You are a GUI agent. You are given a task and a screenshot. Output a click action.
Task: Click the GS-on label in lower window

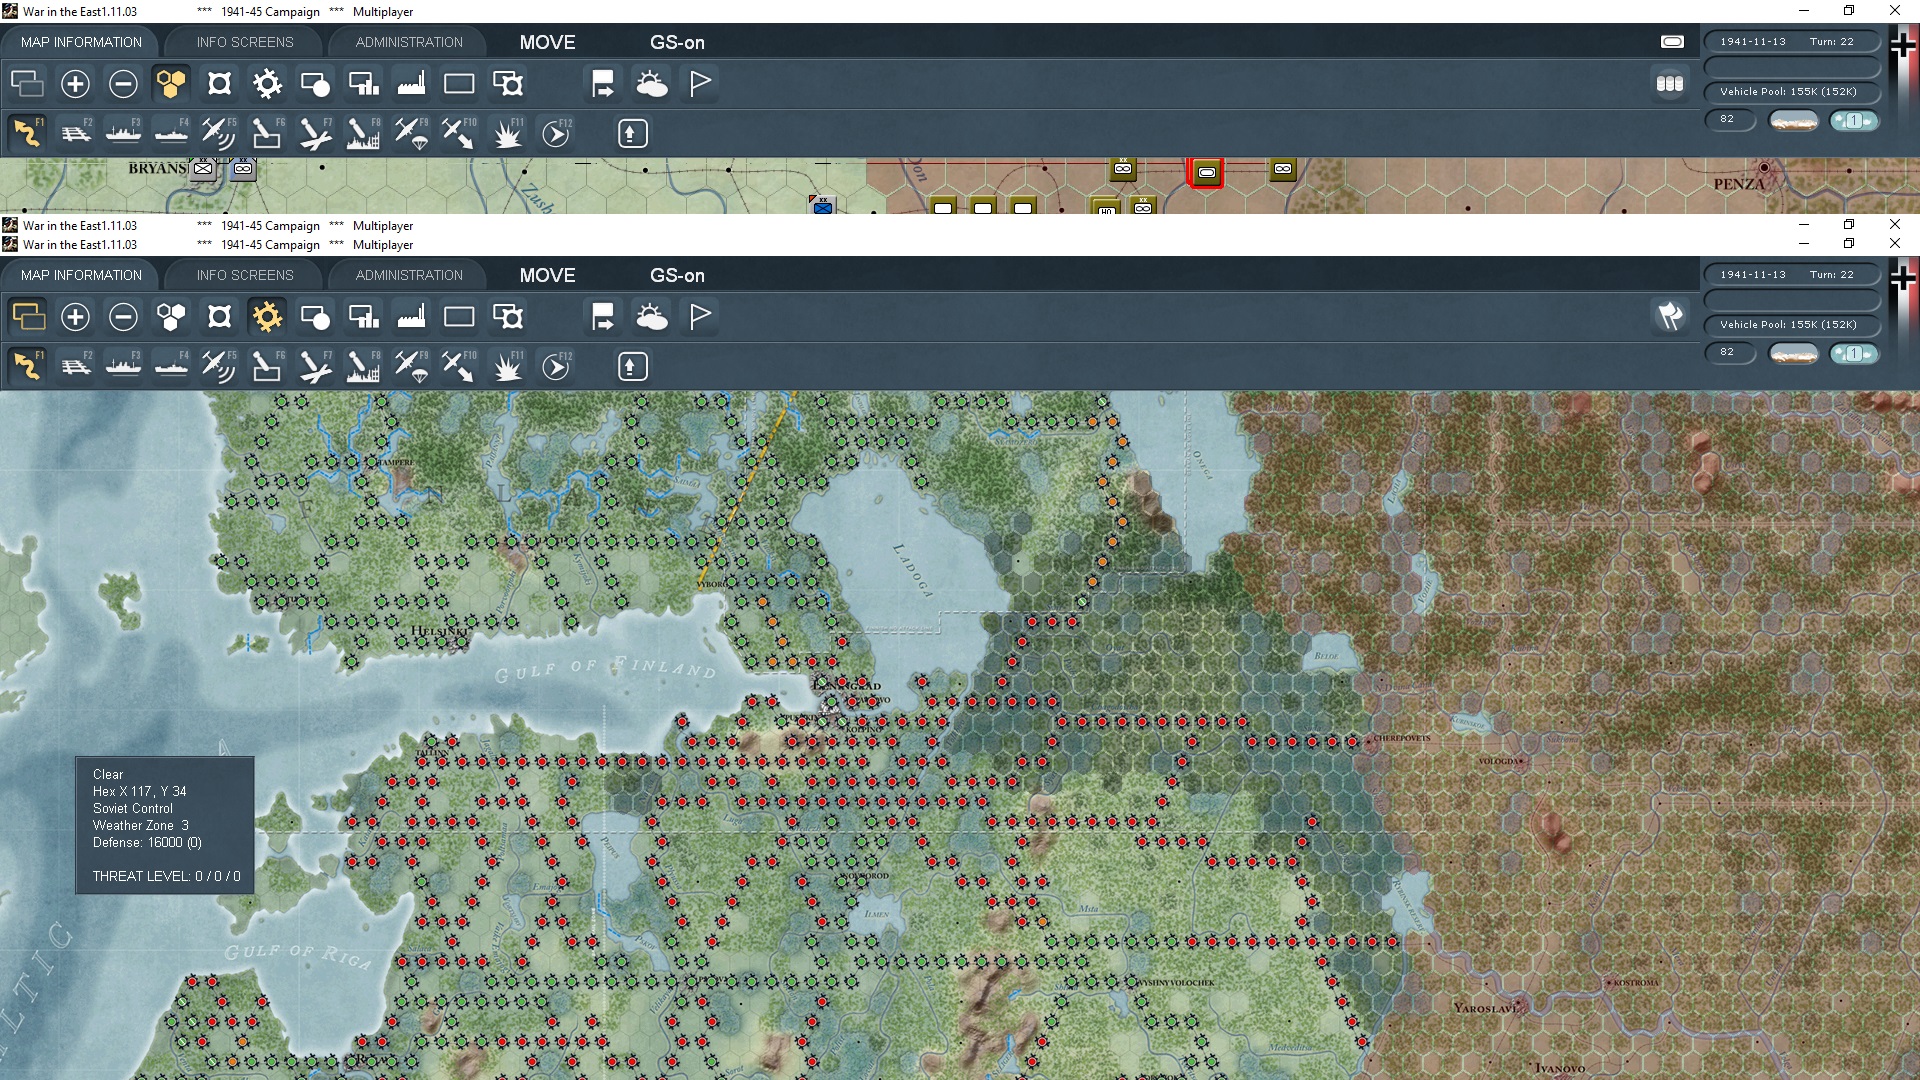click(677, 275)
